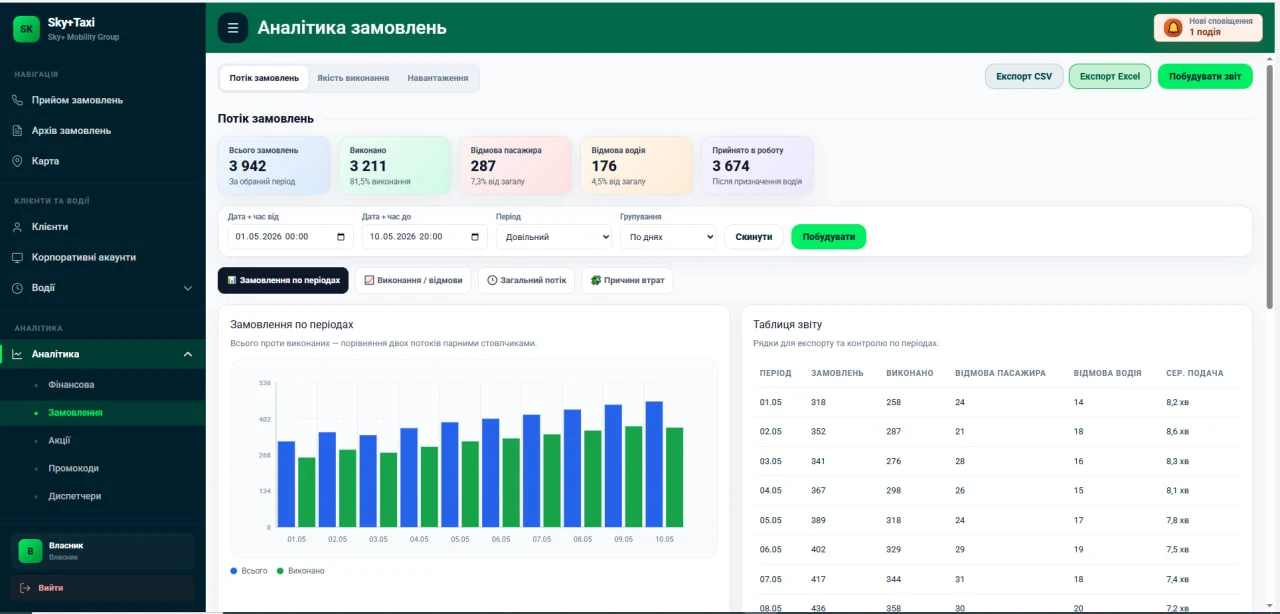The height and width of the screenshot is (614, 1280).
Task: Click the Відмова пасажира 287 card
Action: click(516, 165)
